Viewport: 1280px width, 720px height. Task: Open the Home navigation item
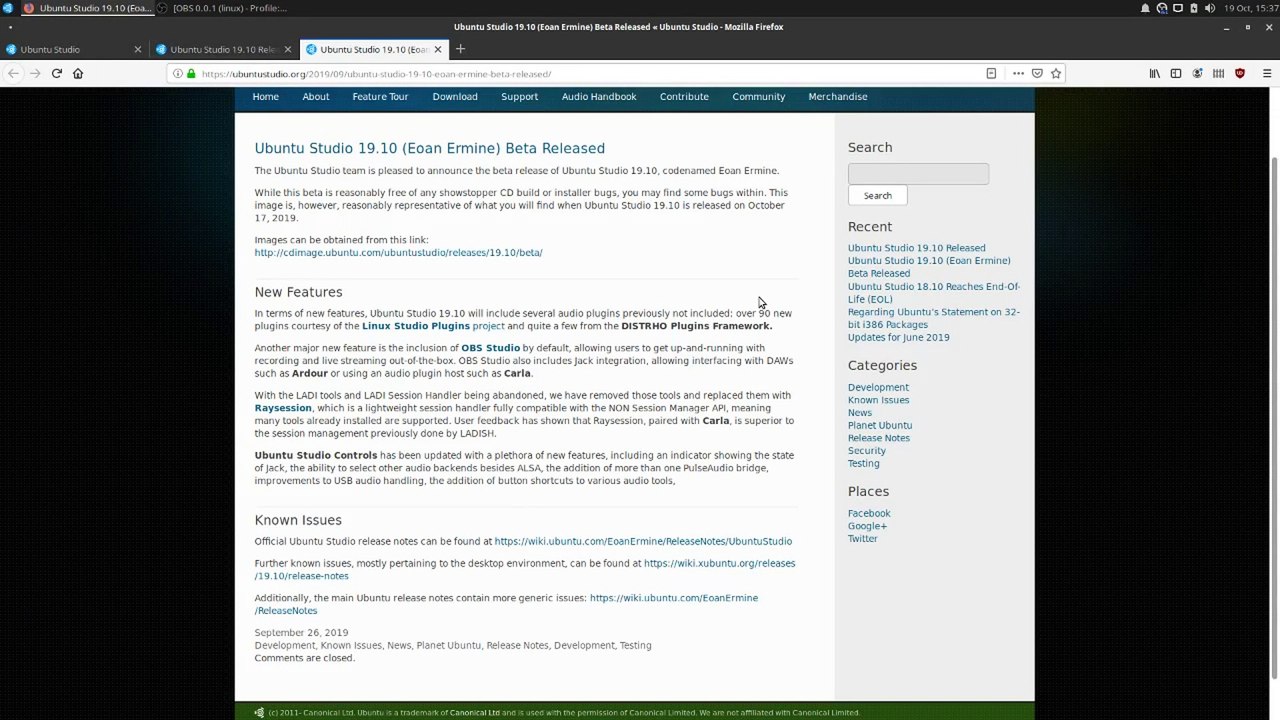[266, 97]
